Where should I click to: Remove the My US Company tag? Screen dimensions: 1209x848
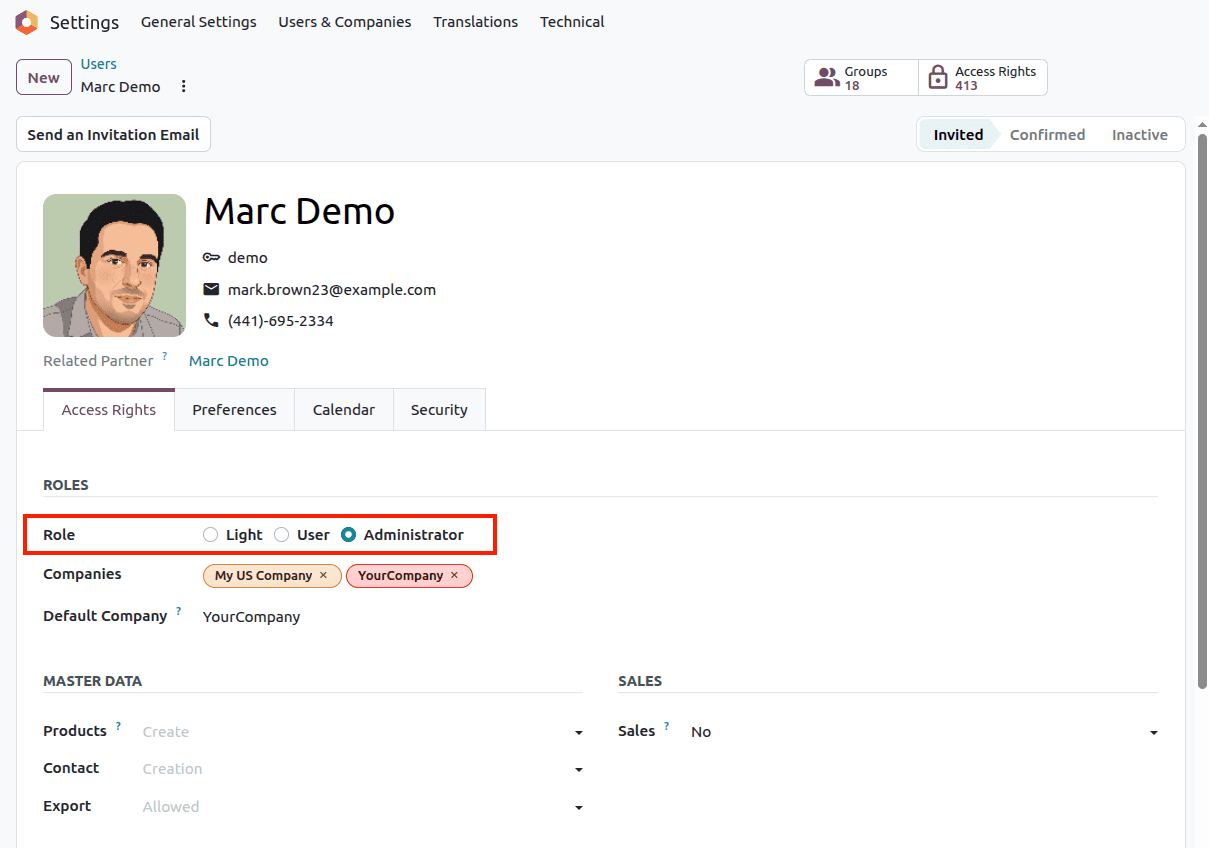pos(323,576)
